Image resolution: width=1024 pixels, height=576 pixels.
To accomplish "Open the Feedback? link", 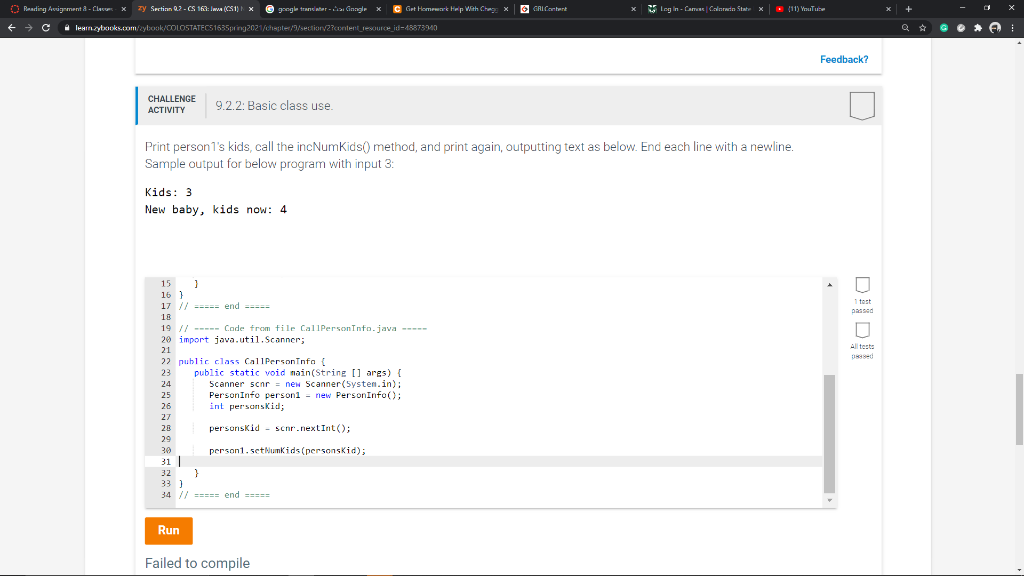I will pyautogui.click(x=844, y=60).
